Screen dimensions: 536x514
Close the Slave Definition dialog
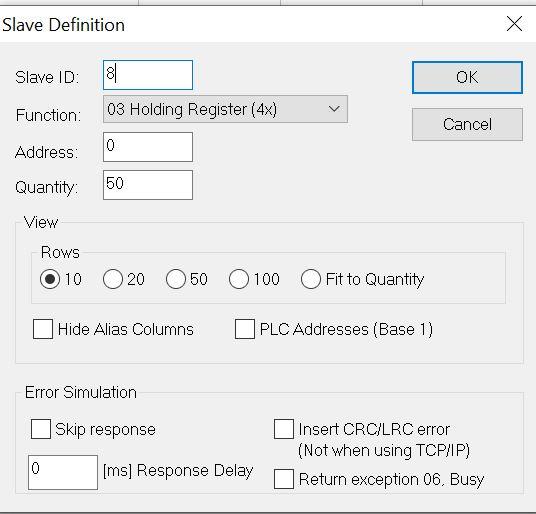pyautogui.click(x=514, y=24)
